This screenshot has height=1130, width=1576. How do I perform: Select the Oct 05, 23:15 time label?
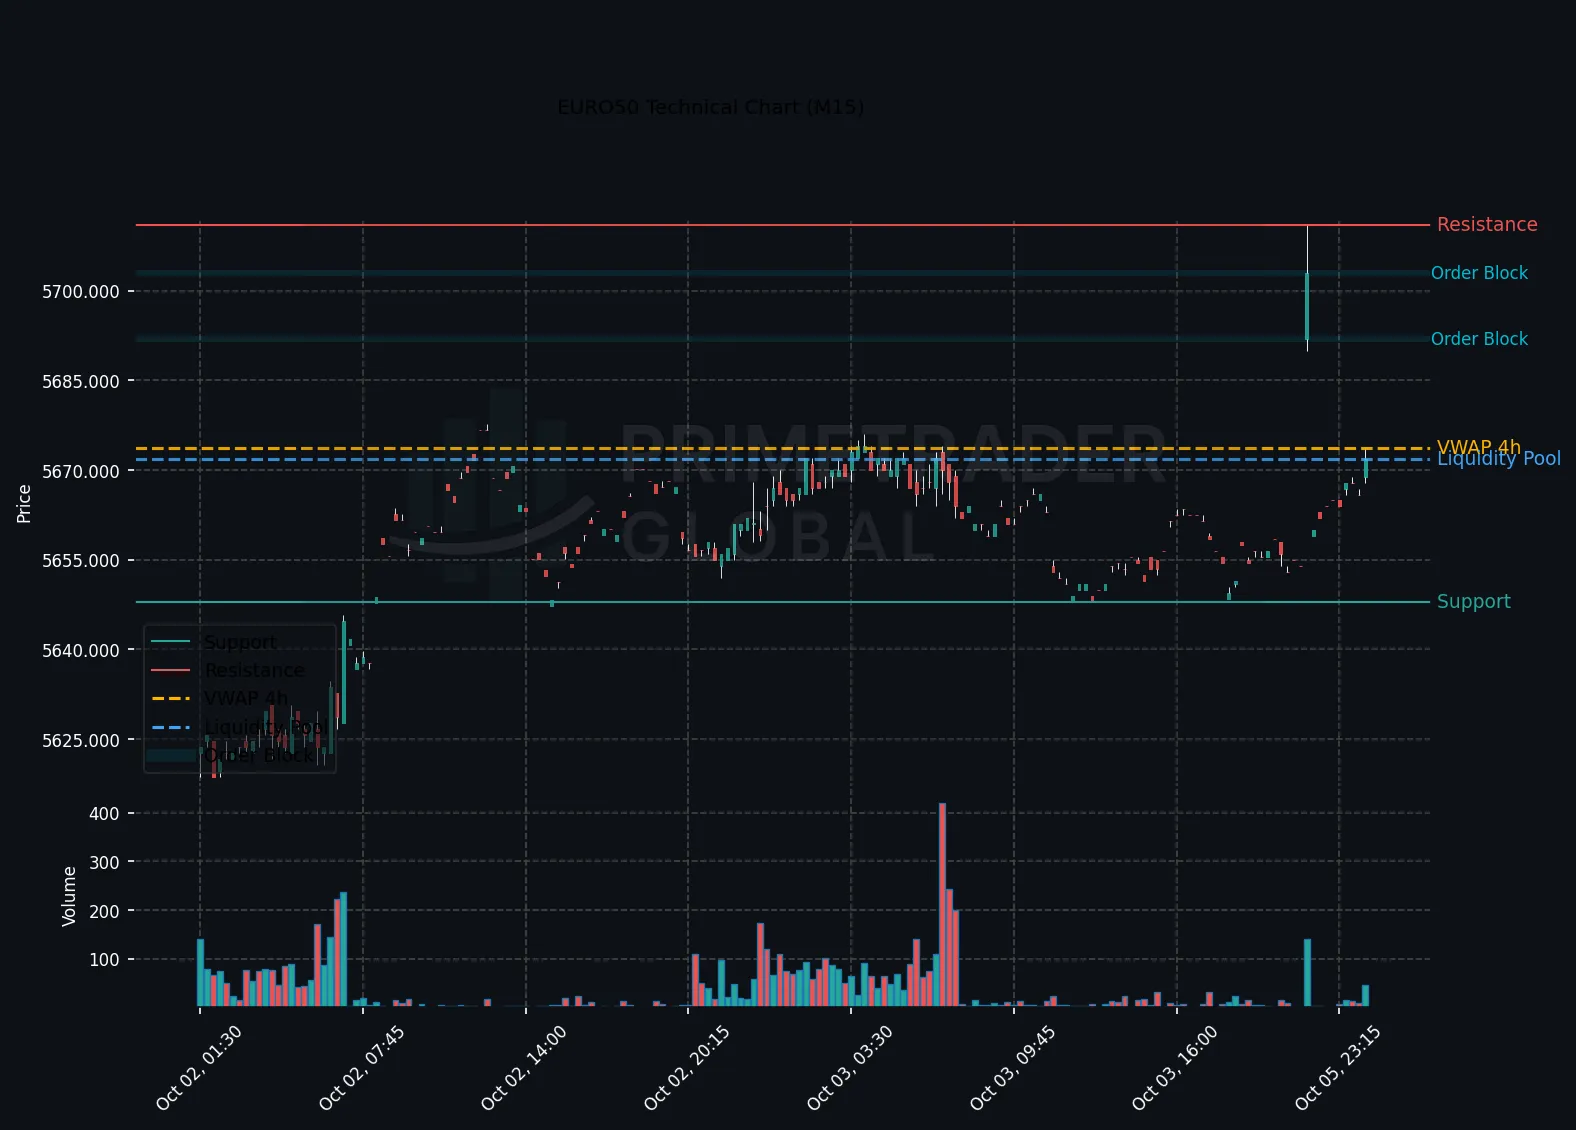pos(1337,1068)
